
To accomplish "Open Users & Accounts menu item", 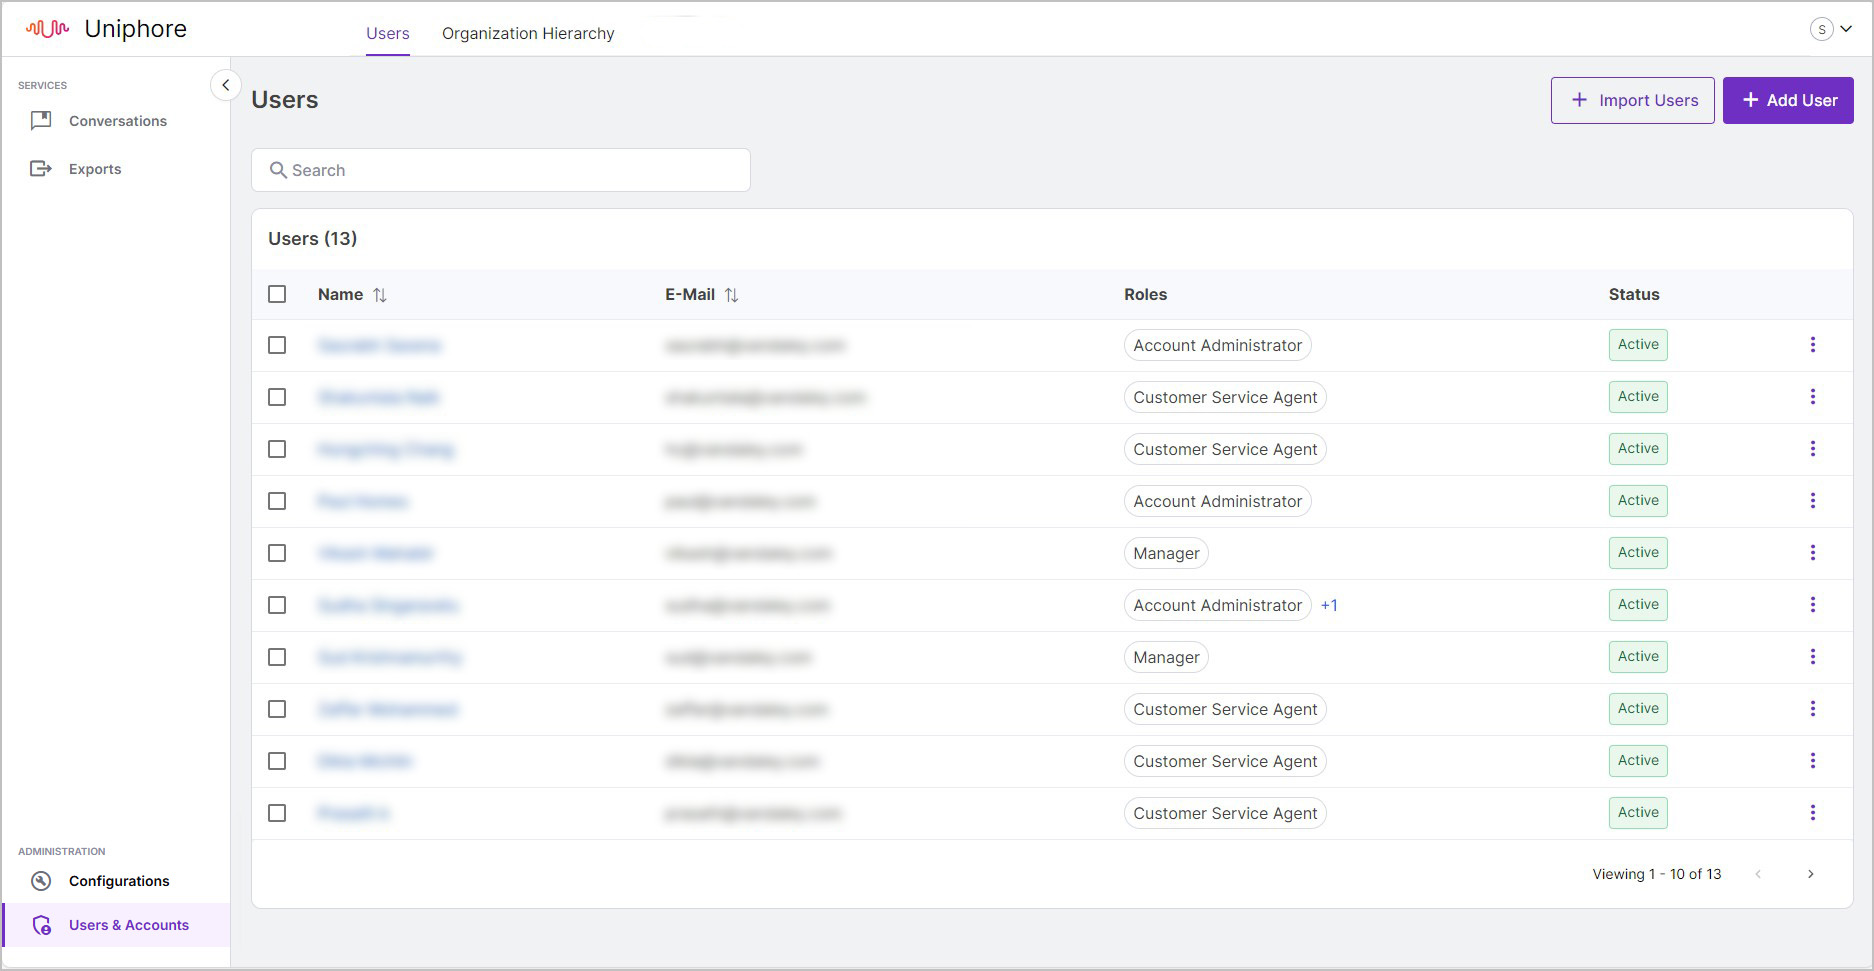I will coord(116,925).
